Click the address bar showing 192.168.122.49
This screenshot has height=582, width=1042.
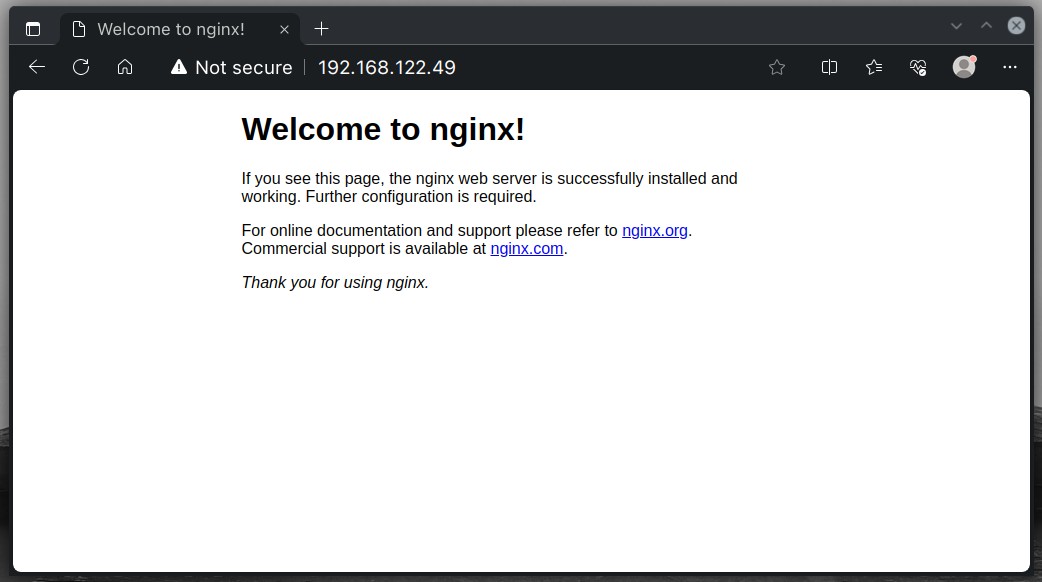click(387, 67)
